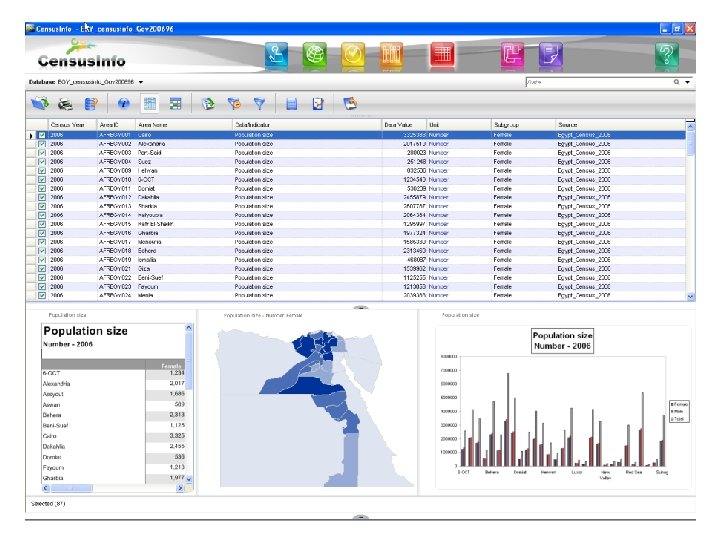Screen dimensions: 720x540
Task: Sort by the Unit column header
Action: click(x=459, y=125)
